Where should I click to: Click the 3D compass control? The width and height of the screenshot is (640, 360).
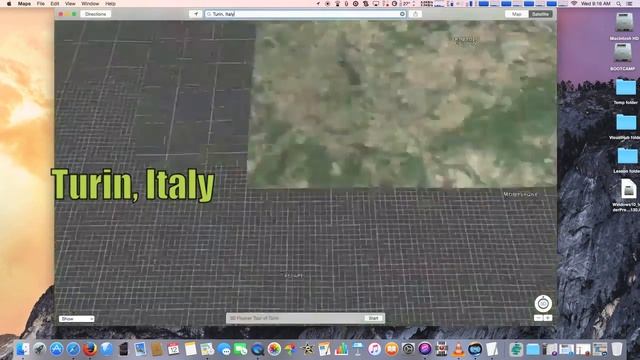click(x=543, y=304)
